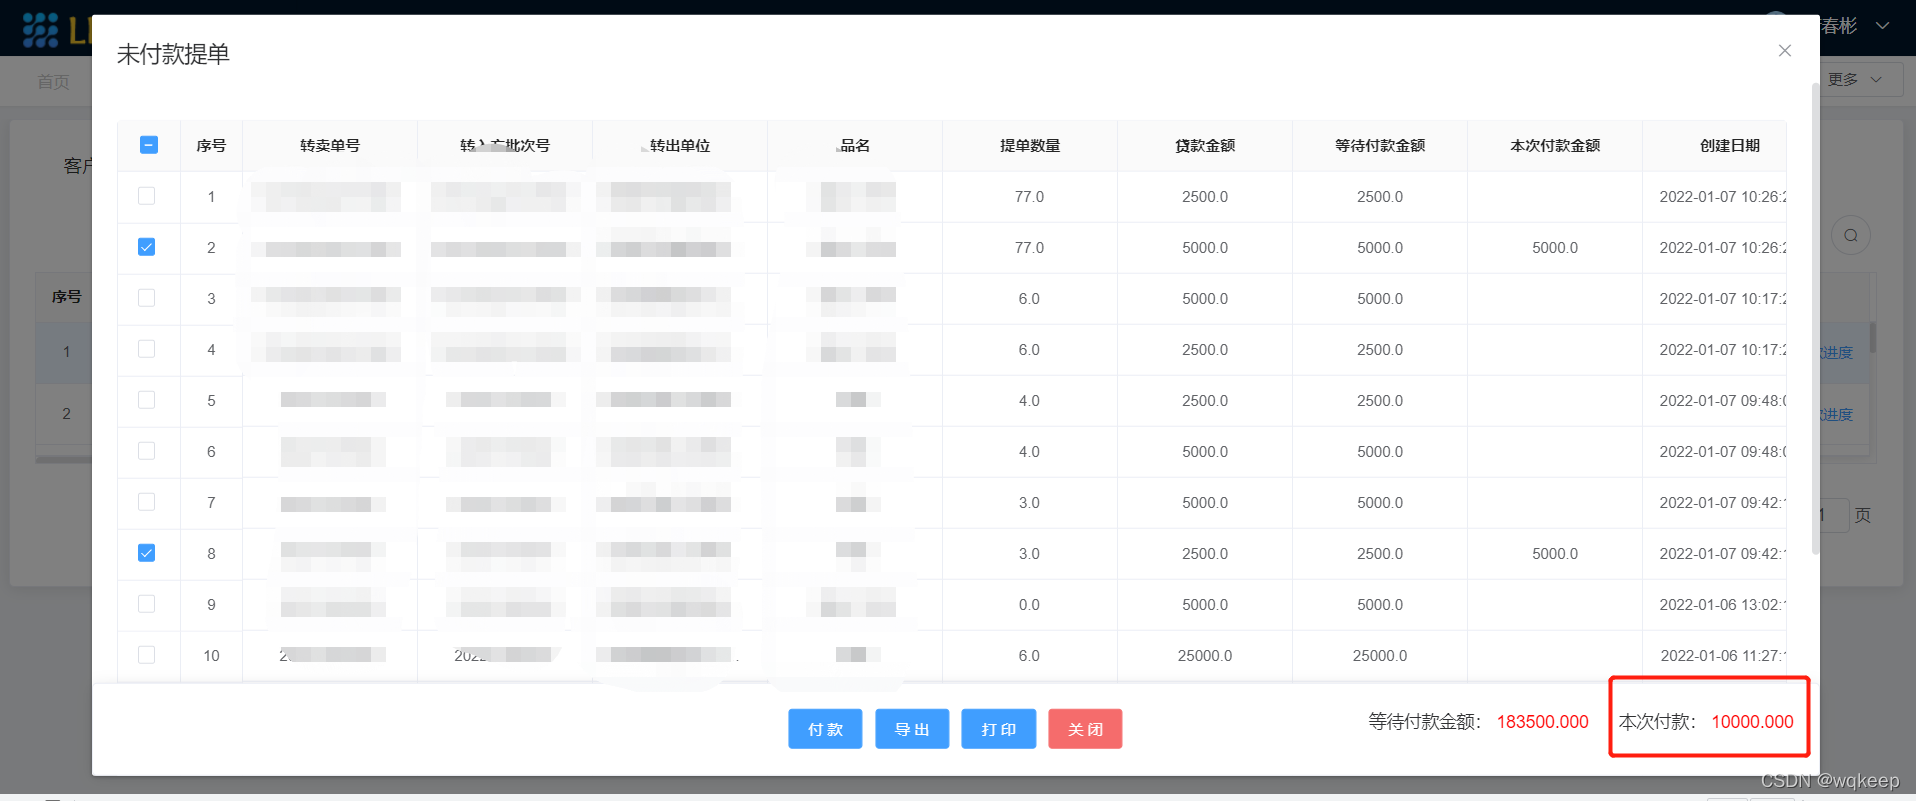Click the 0.0 quantity cell in row 9
Screen dimensions: 1916x801
1029,605
